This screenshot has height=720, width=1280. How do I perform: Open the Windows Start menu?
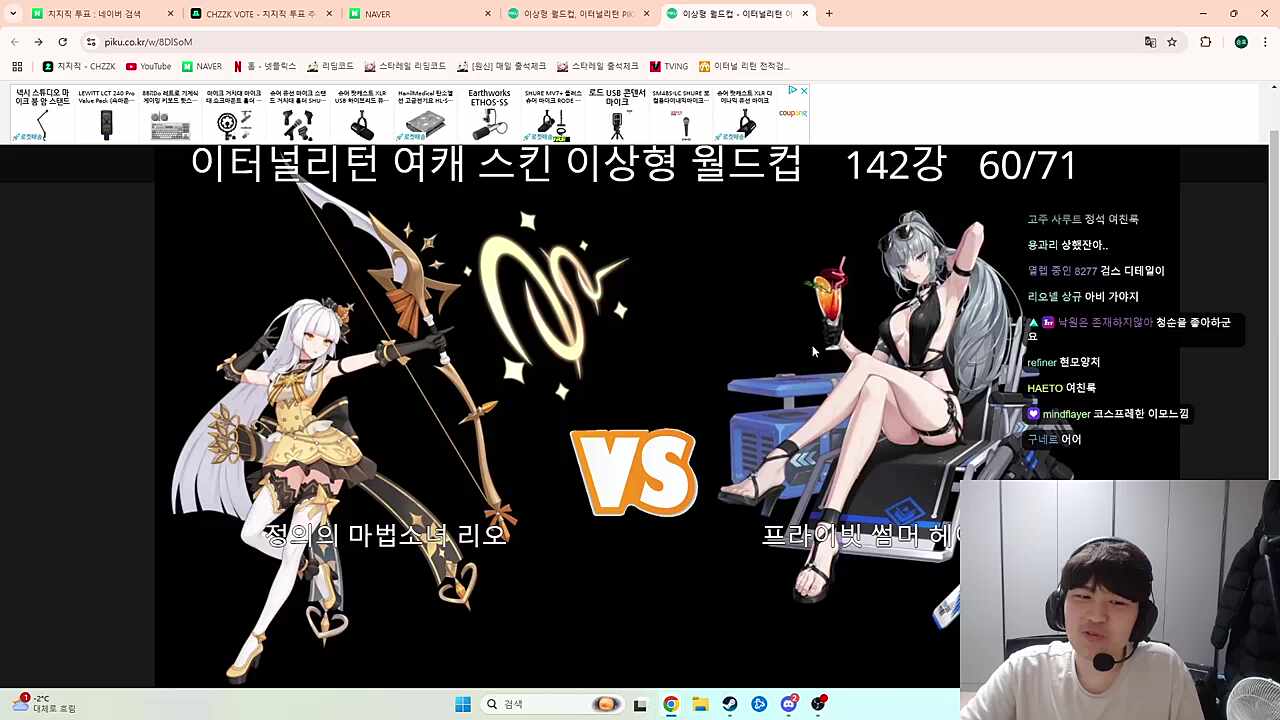click(x=463, y=704)
